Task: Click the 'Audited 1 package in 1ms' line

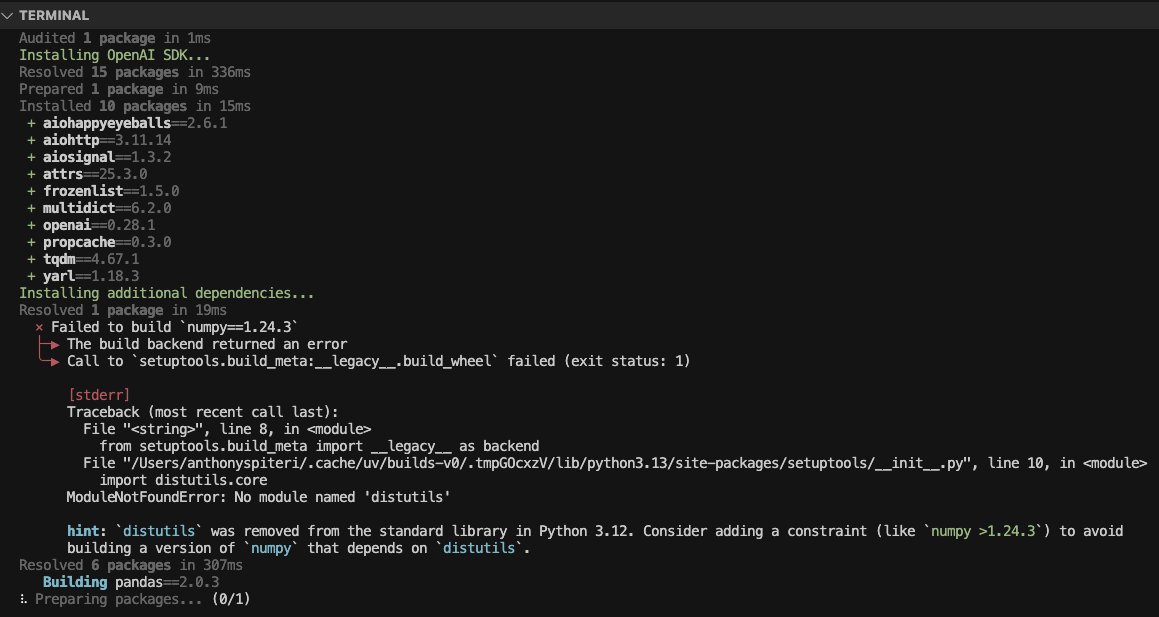Action: [x=115, y=38]
